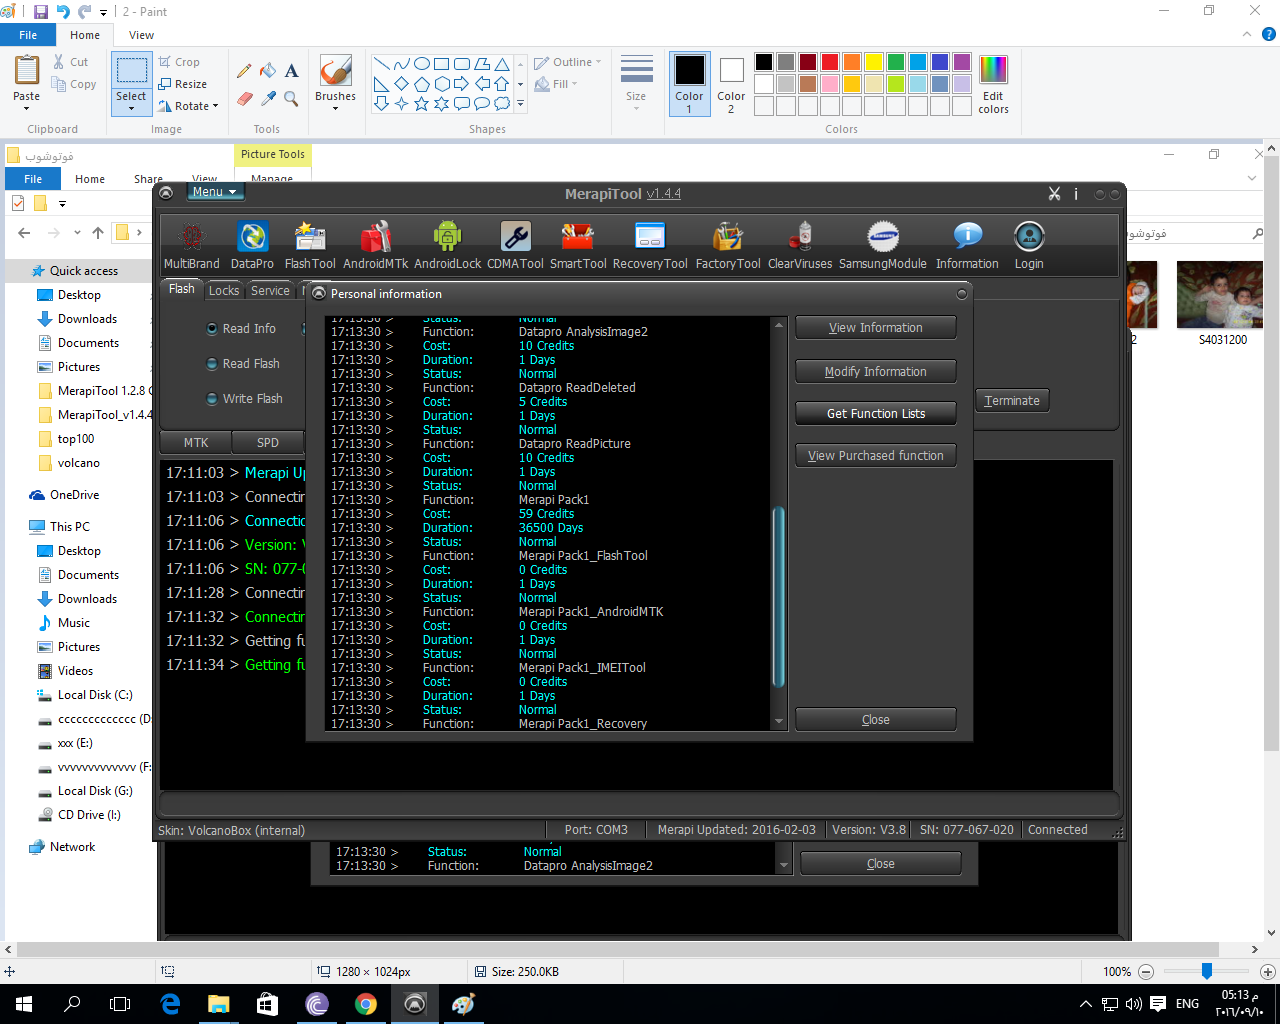Screen dimensions: 1280x1024
Task: Open Microsoft Edge from the taskbar
Action: coord(170,1003)
